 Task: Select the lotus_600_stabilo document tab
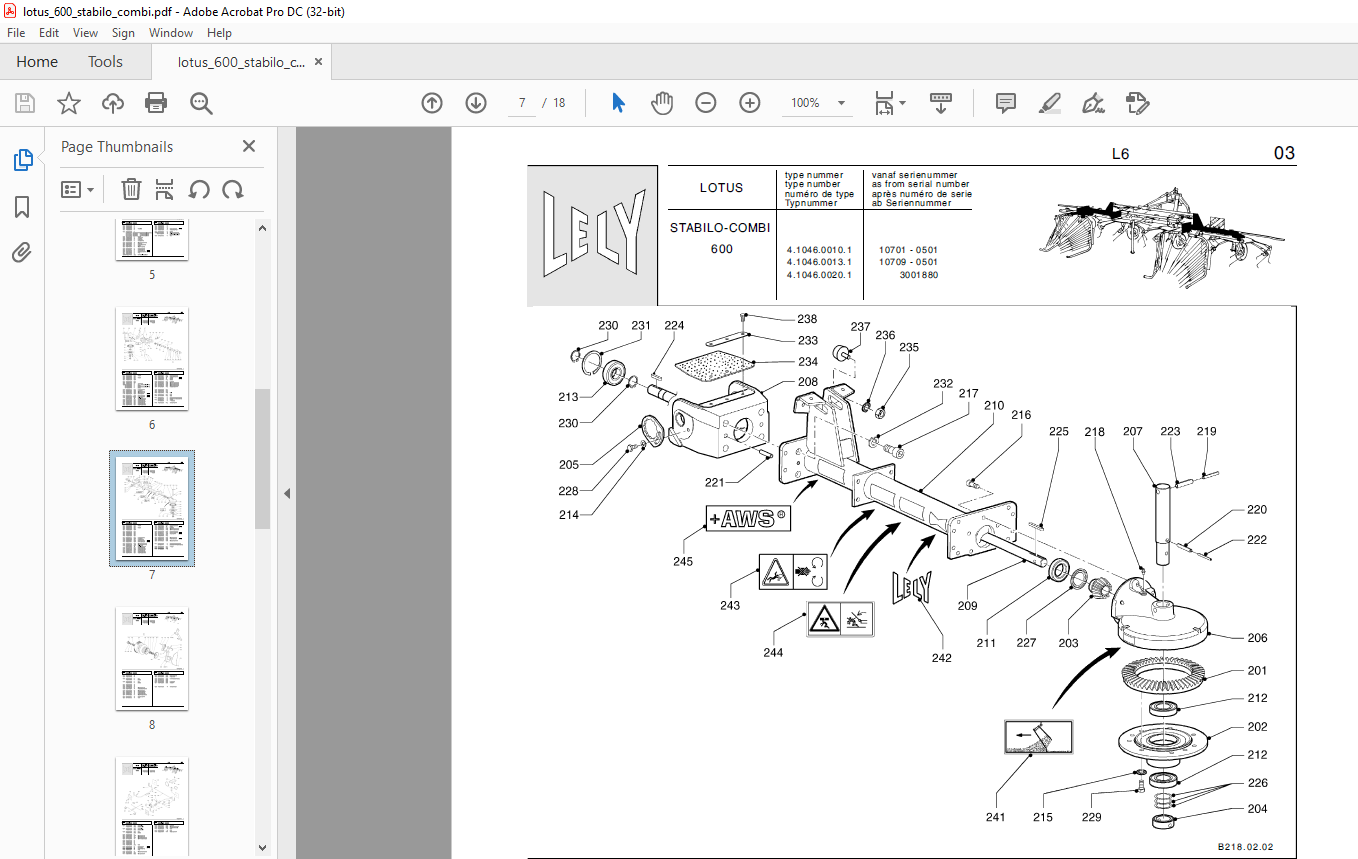(241, 62)
